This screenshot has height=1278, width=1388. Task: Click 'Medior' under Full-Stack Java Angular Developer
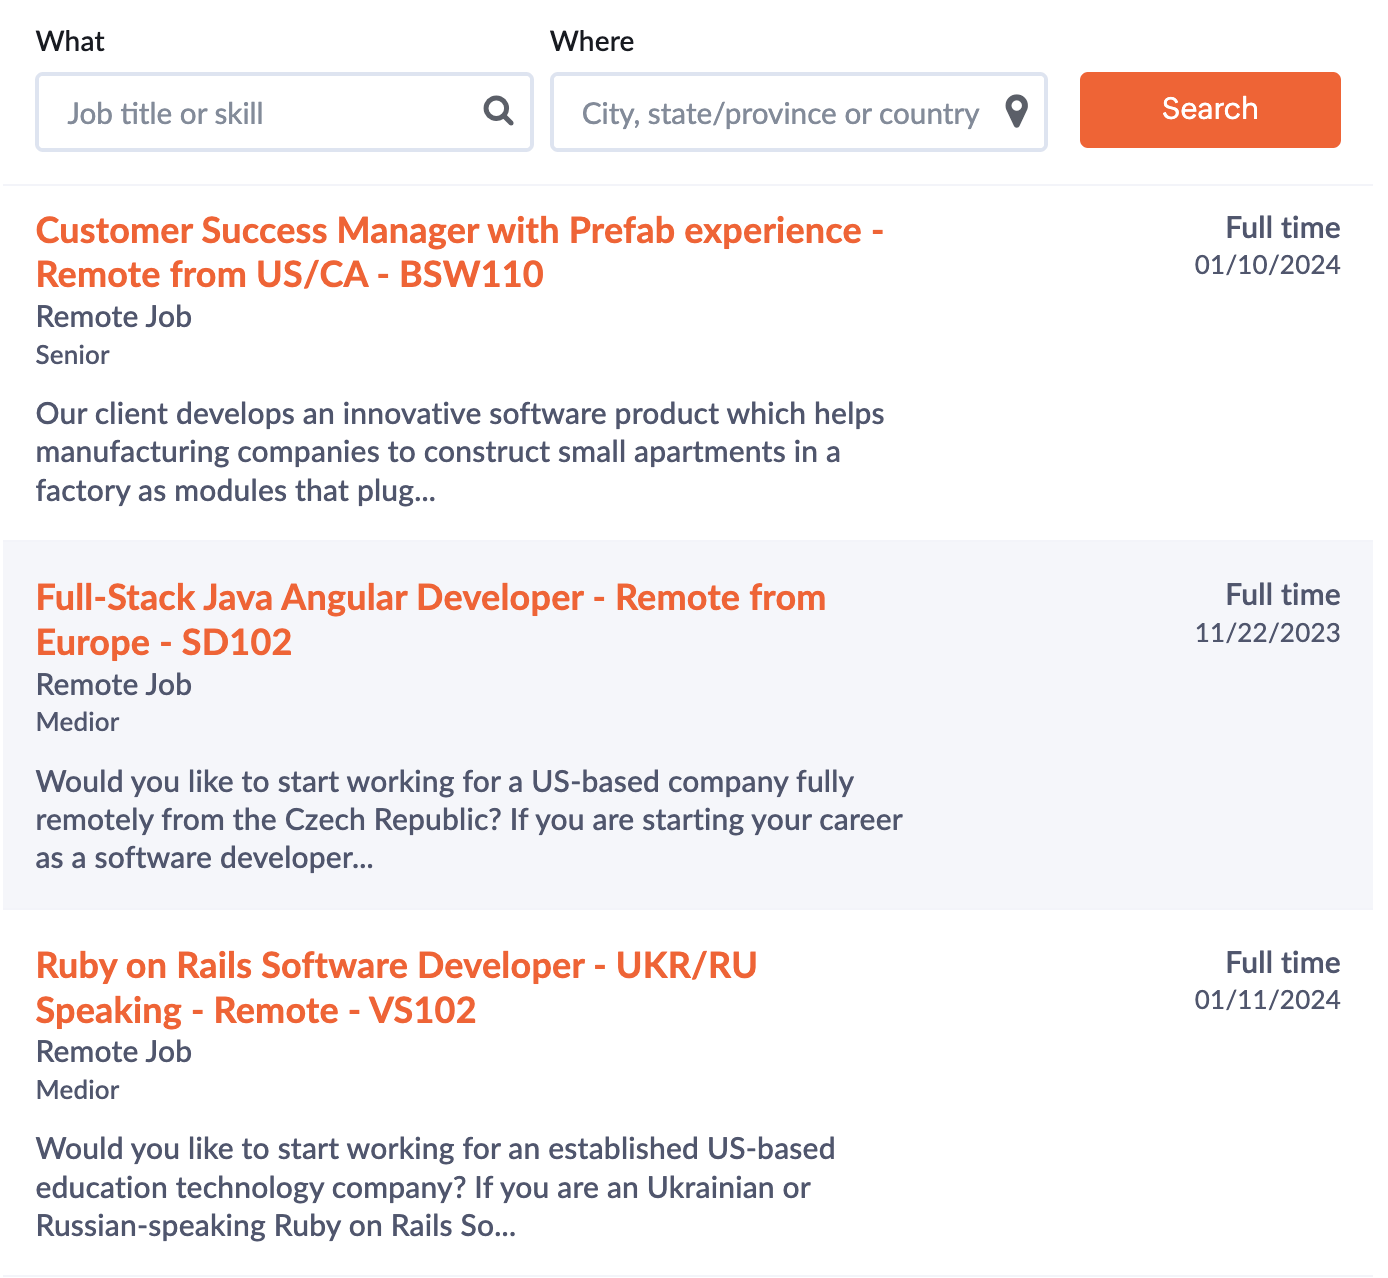click(77, 722)
